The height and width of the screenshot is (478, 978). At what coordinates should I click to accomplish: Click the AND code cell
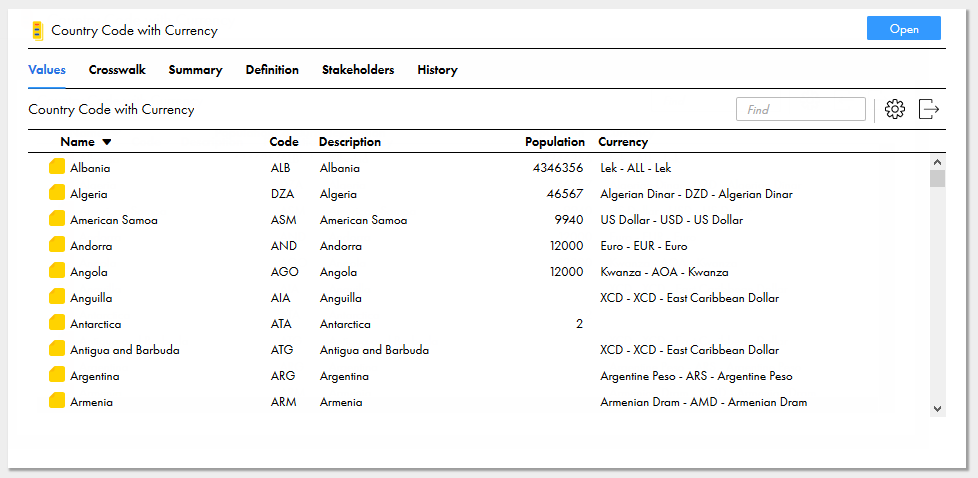tap(283, 246)
